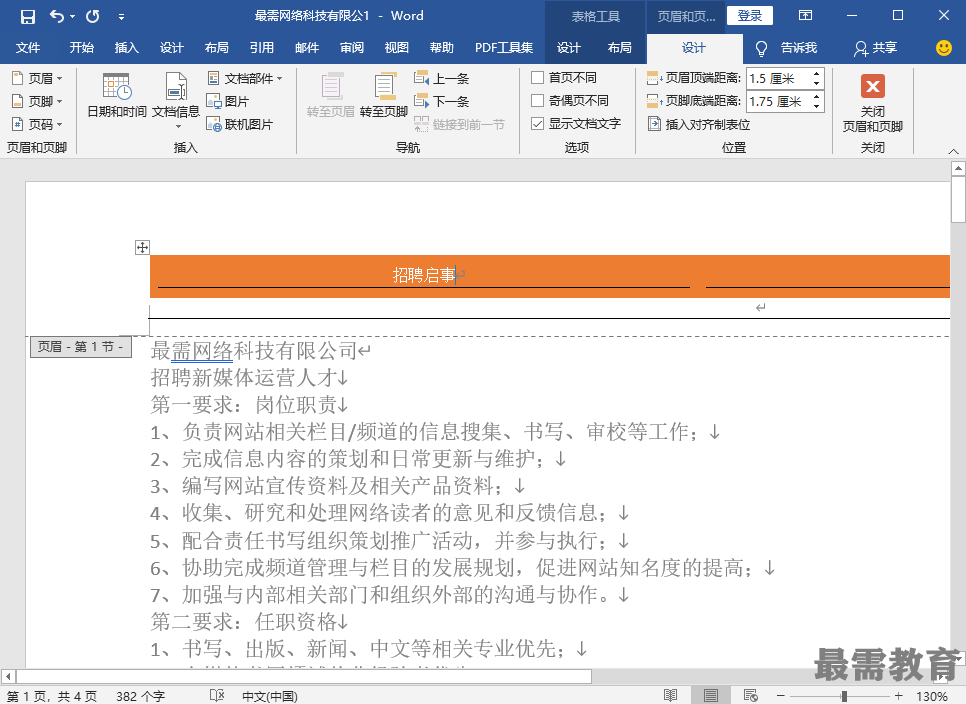Click 中文(中国) language status
The image size is (966, 704).
(270, 697)
